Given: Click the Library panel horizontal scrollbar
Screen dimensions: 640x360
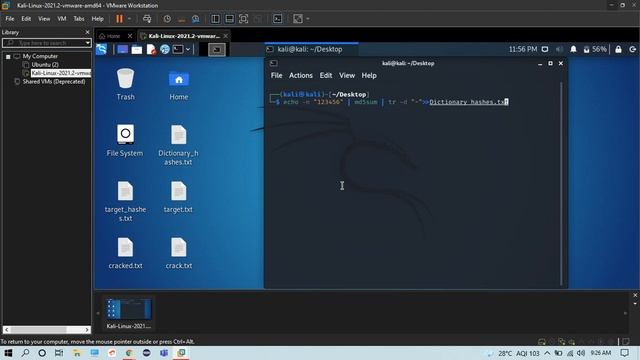Looking at the screenshot, I should pos(47,329).
